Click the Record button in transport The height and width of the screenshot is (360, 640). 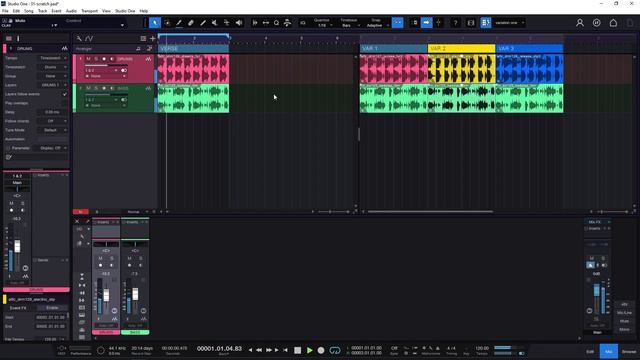click(x=321, y=350)
